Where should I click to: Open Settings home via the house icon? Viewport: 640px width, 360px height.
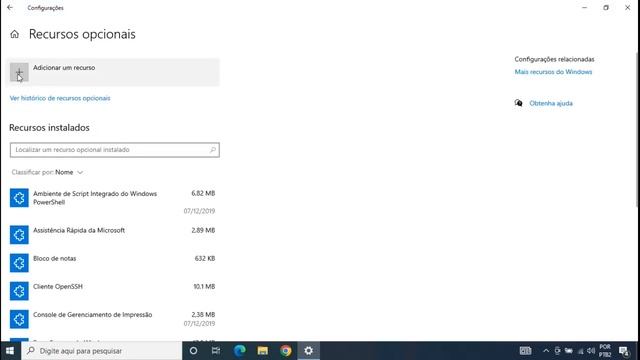pyautogui.click(x=15, y=34)
